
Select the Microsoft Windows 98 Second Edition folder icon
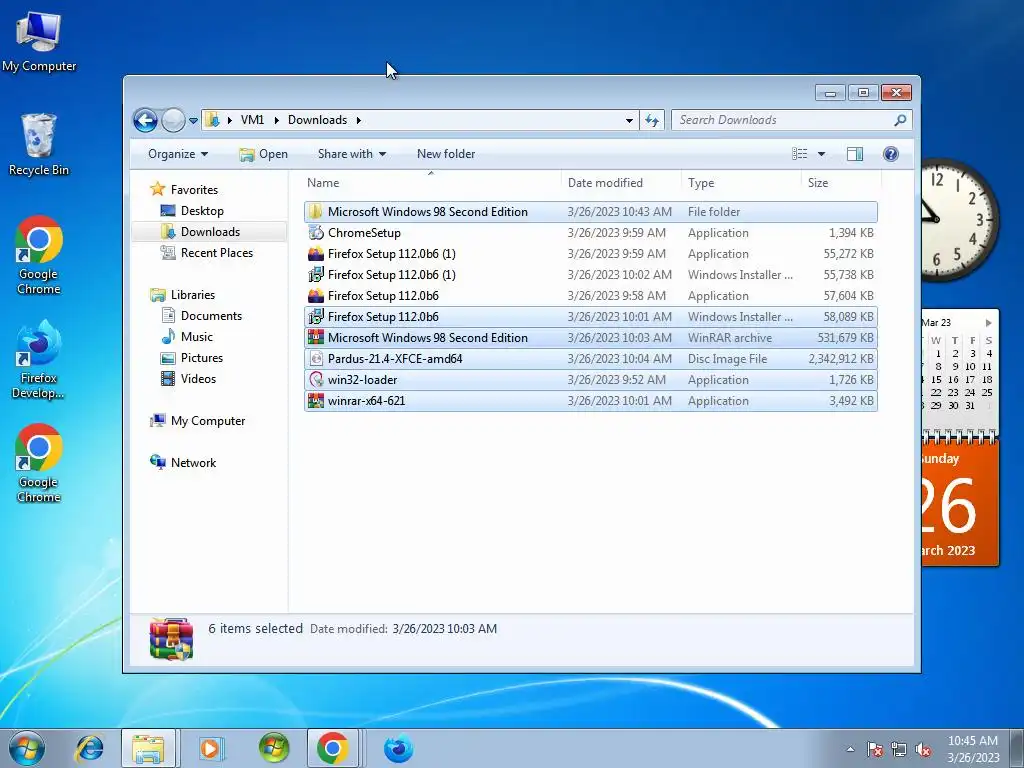316,212
